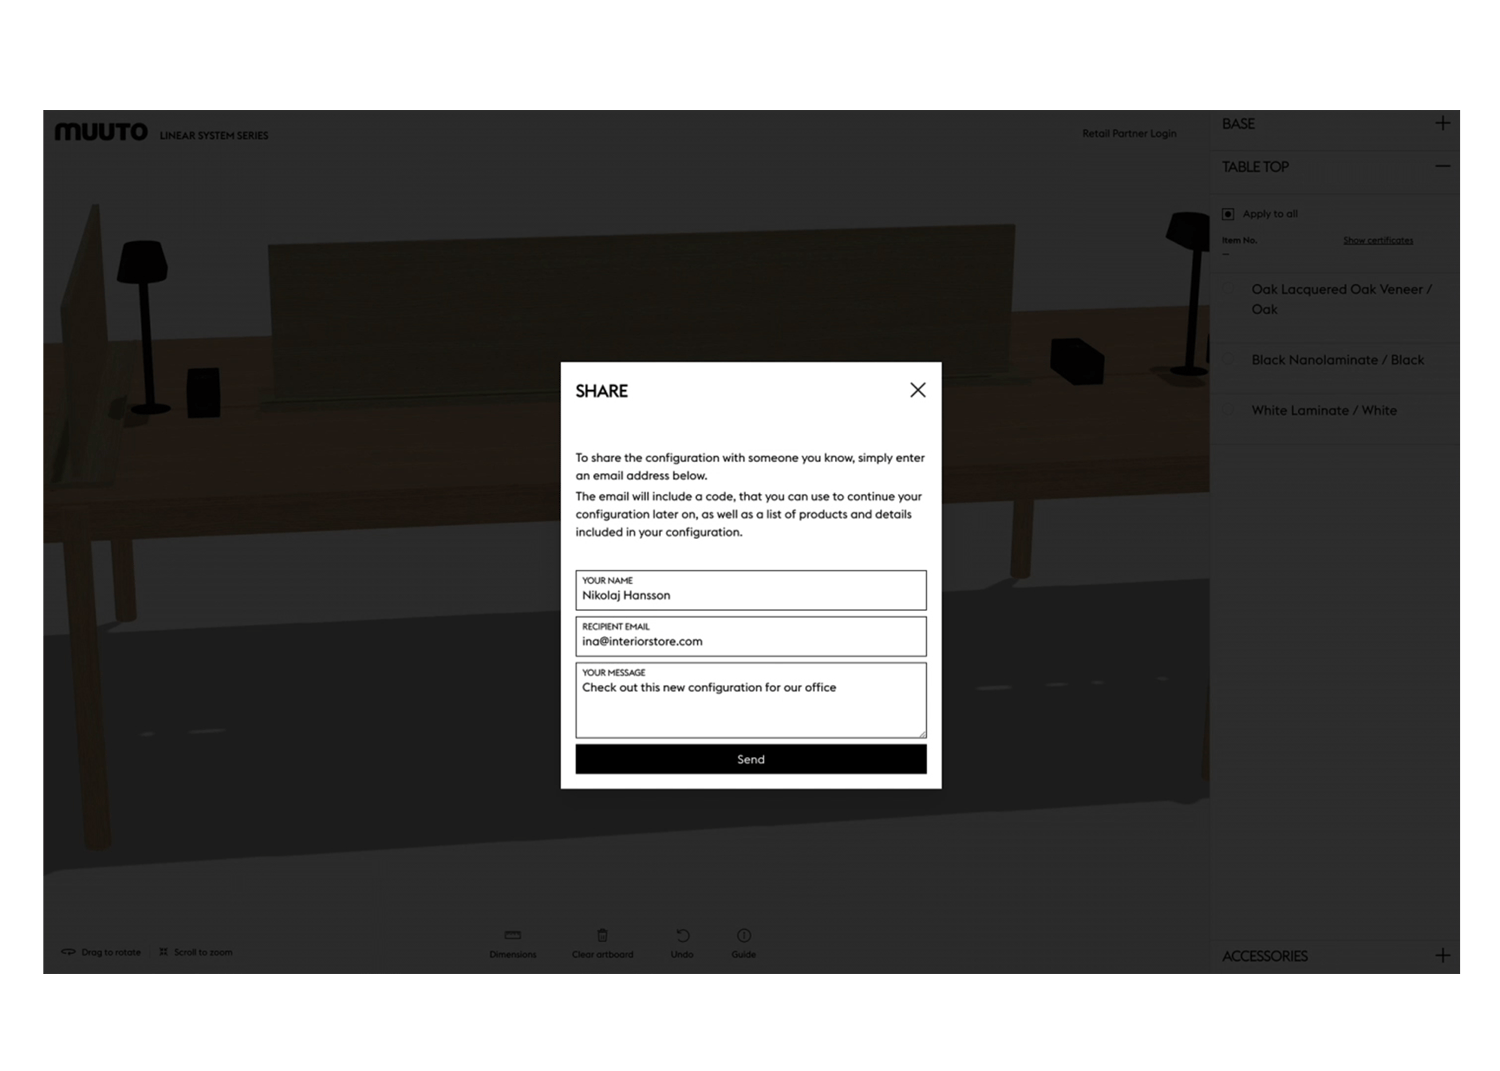The height and width of the screenshot is (1071, 1500).
Task: Click the Your Message text area
Action: [751, 700]
